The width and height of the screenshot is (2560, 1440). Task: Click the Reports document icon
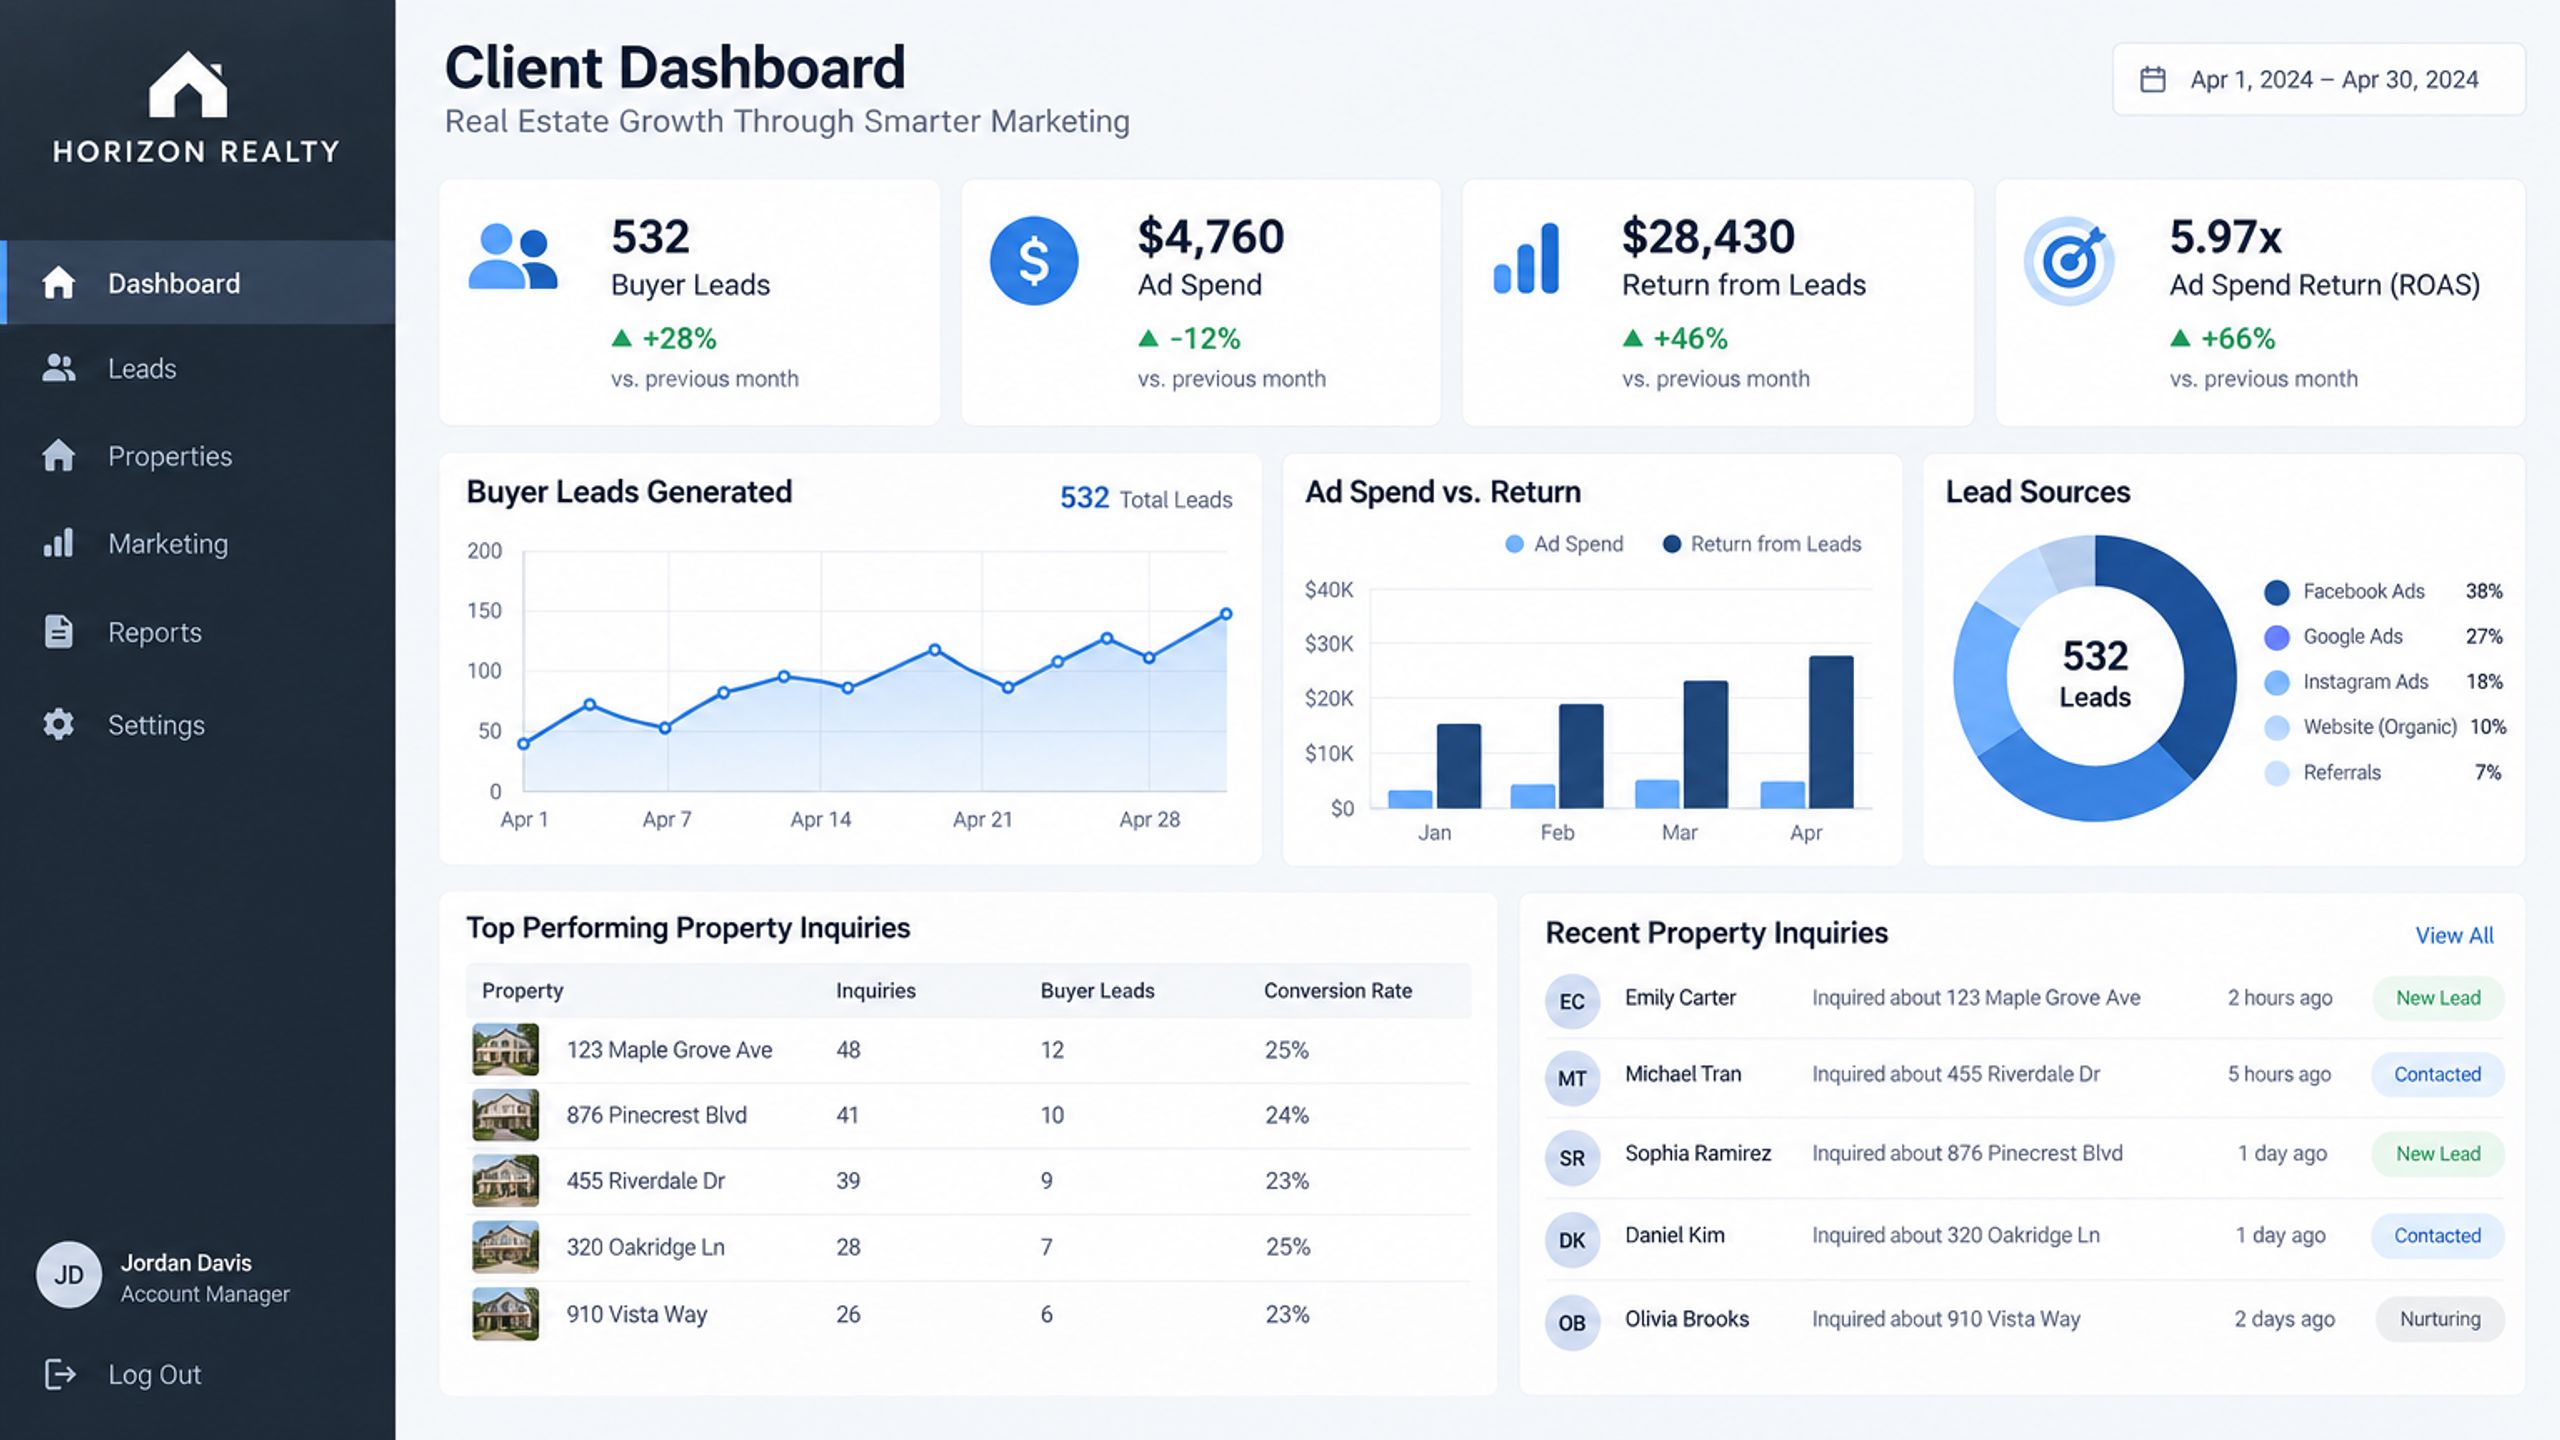tap(58, 632)
